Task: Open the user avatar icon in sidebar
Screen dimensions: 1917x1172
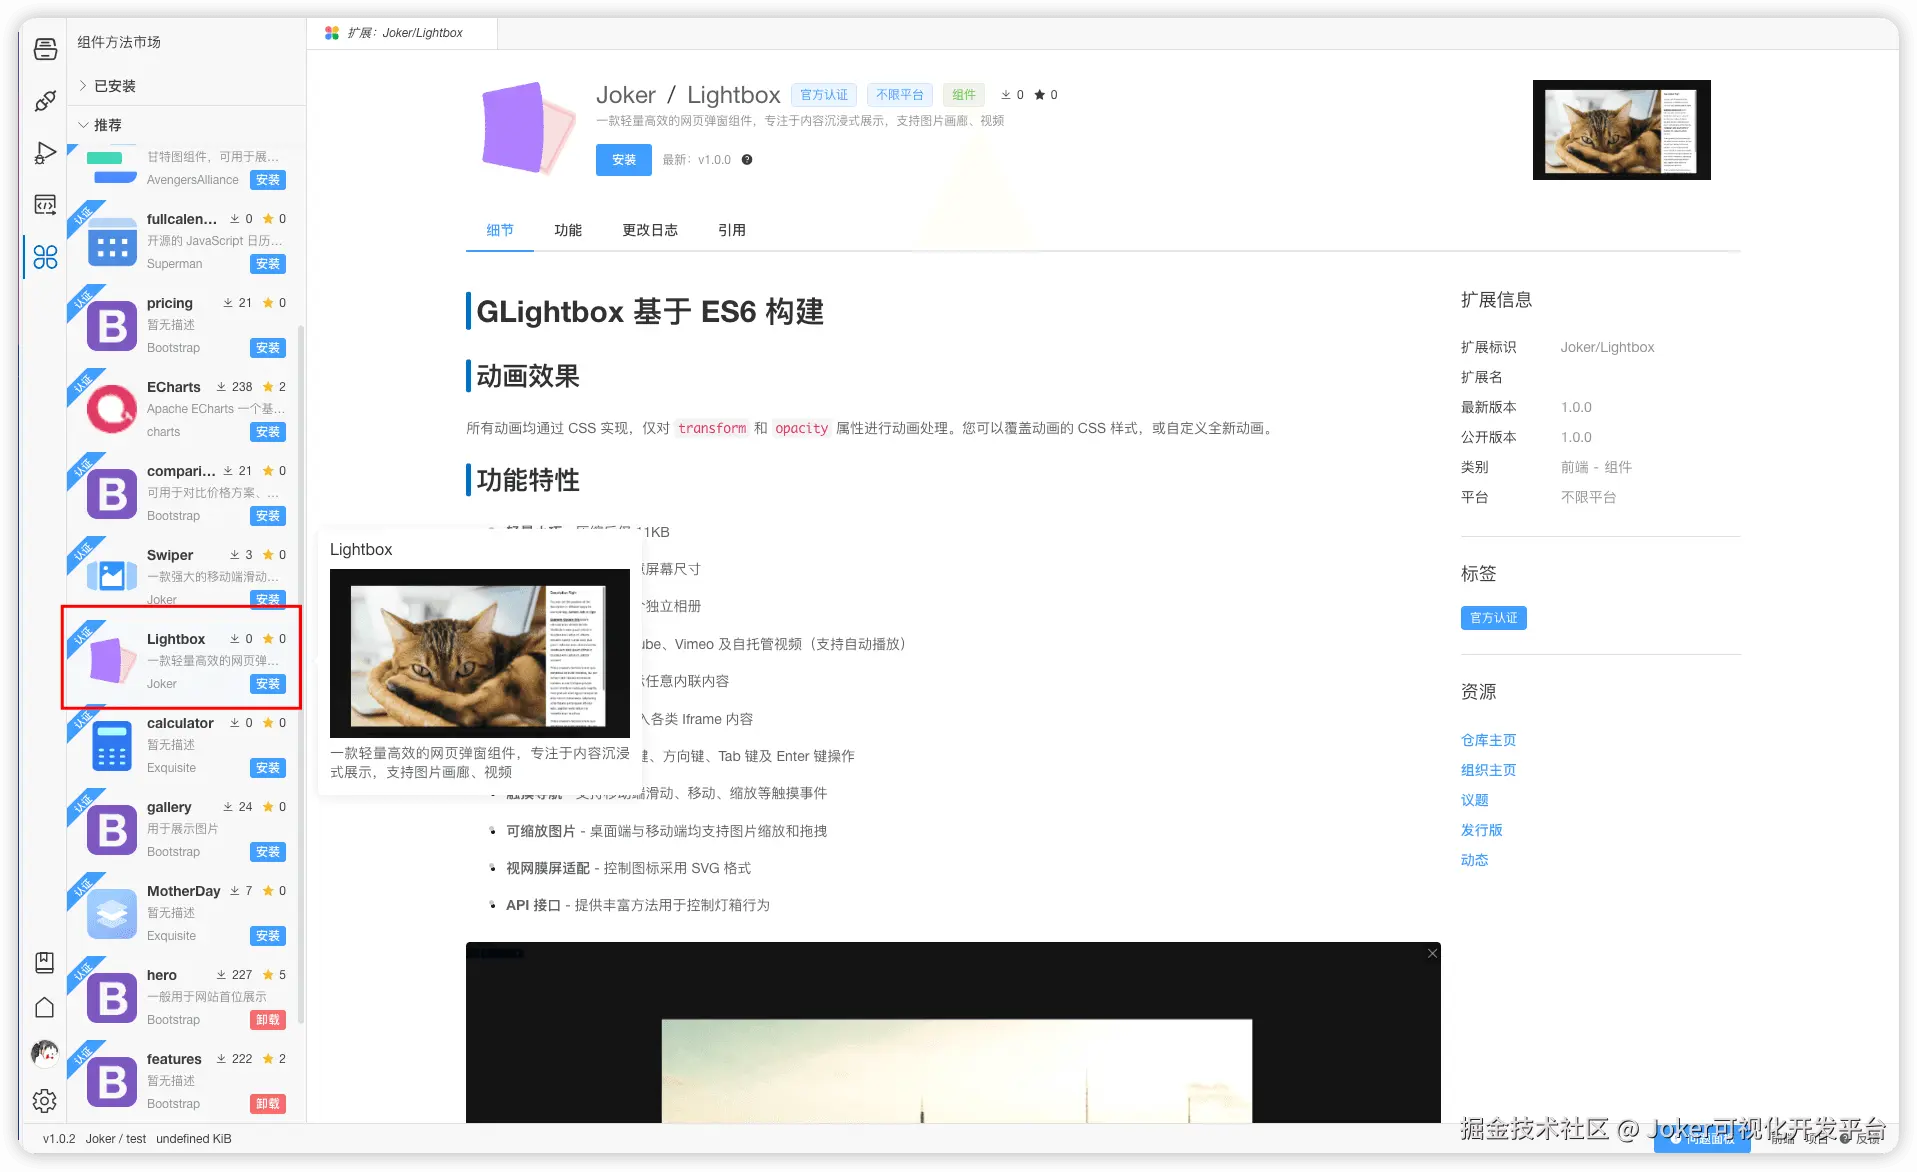Action: tap(45, 1053)
